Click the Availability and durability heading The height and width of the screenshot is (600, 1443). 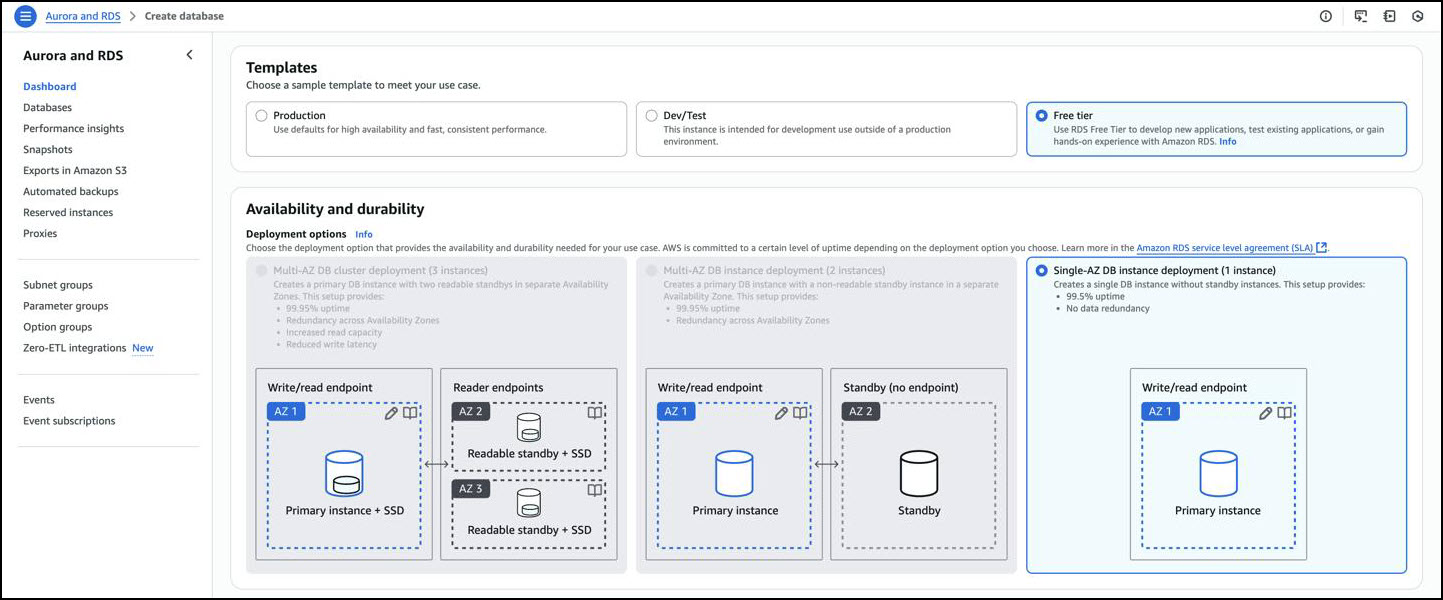point(335,209)
